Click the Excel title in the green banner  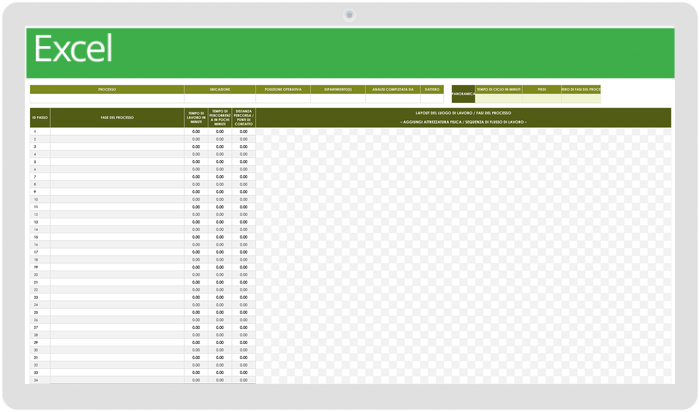click(x=73, y=49)
